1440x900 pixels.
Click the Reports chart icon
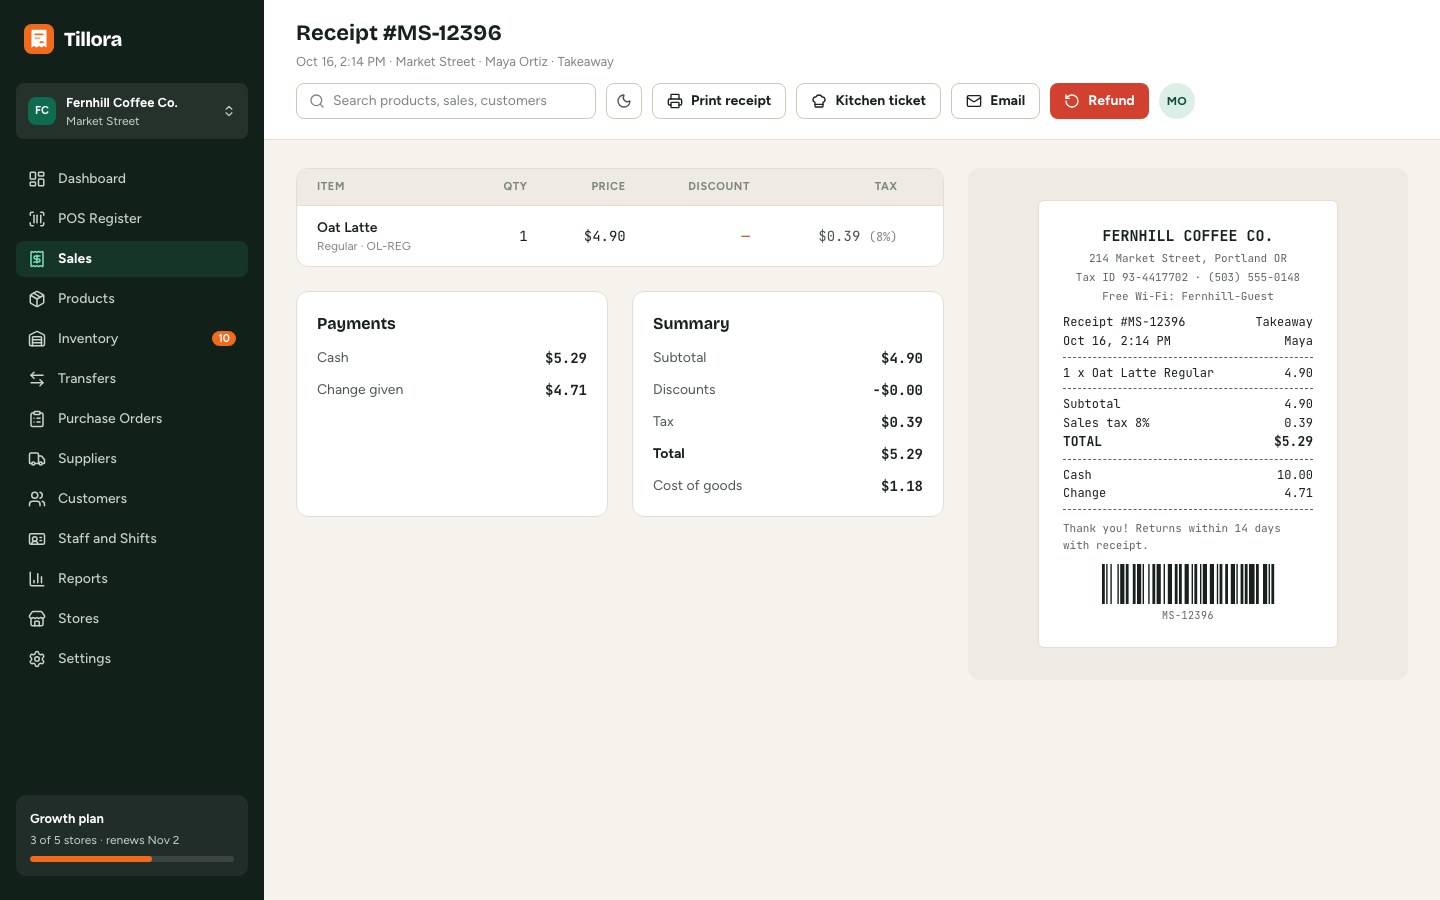tap(37, 578)
